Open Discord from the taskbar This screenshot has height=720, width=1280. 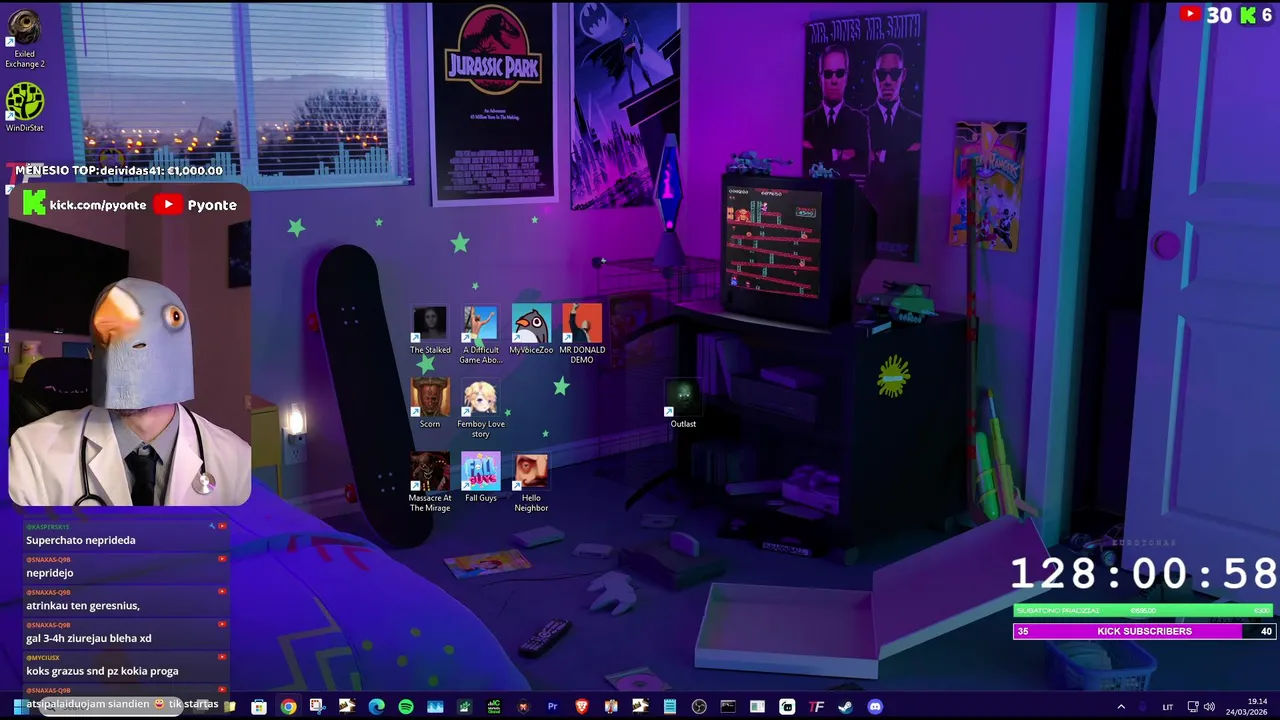click(875, 707)
